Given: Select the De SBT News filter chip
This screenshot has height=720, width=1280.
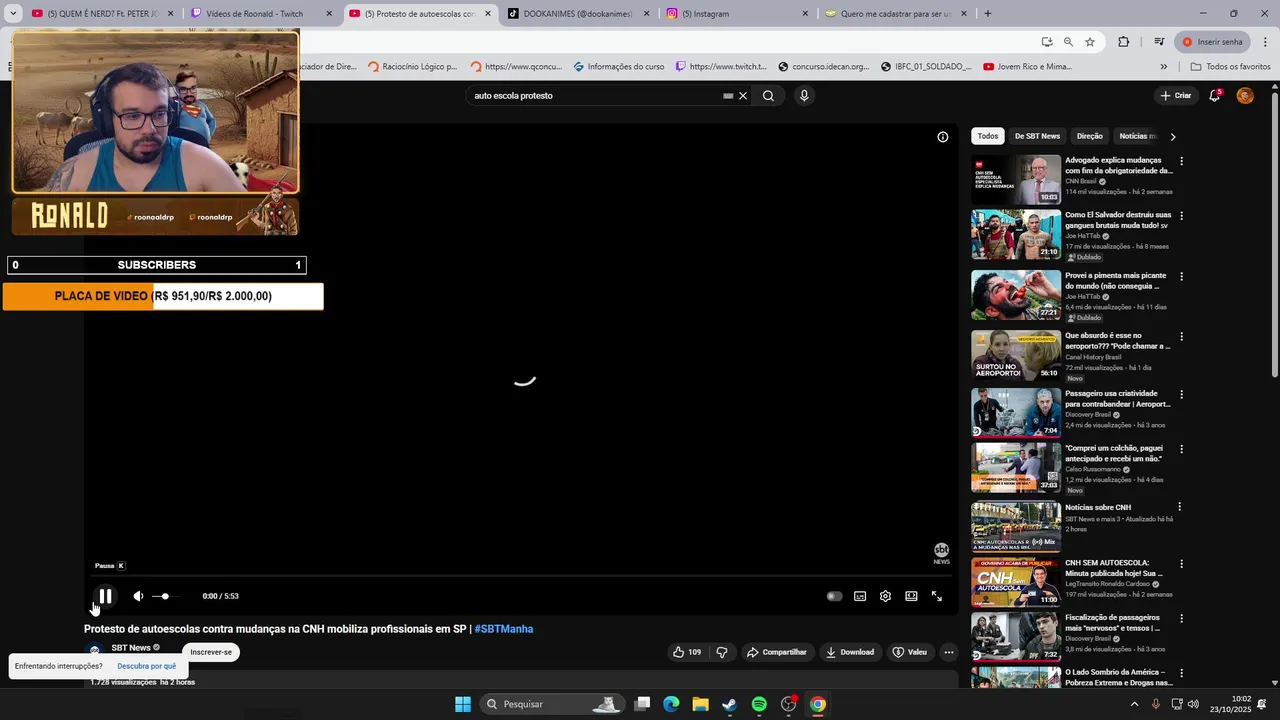Looking at the screenshot, I should [1037, 136].
